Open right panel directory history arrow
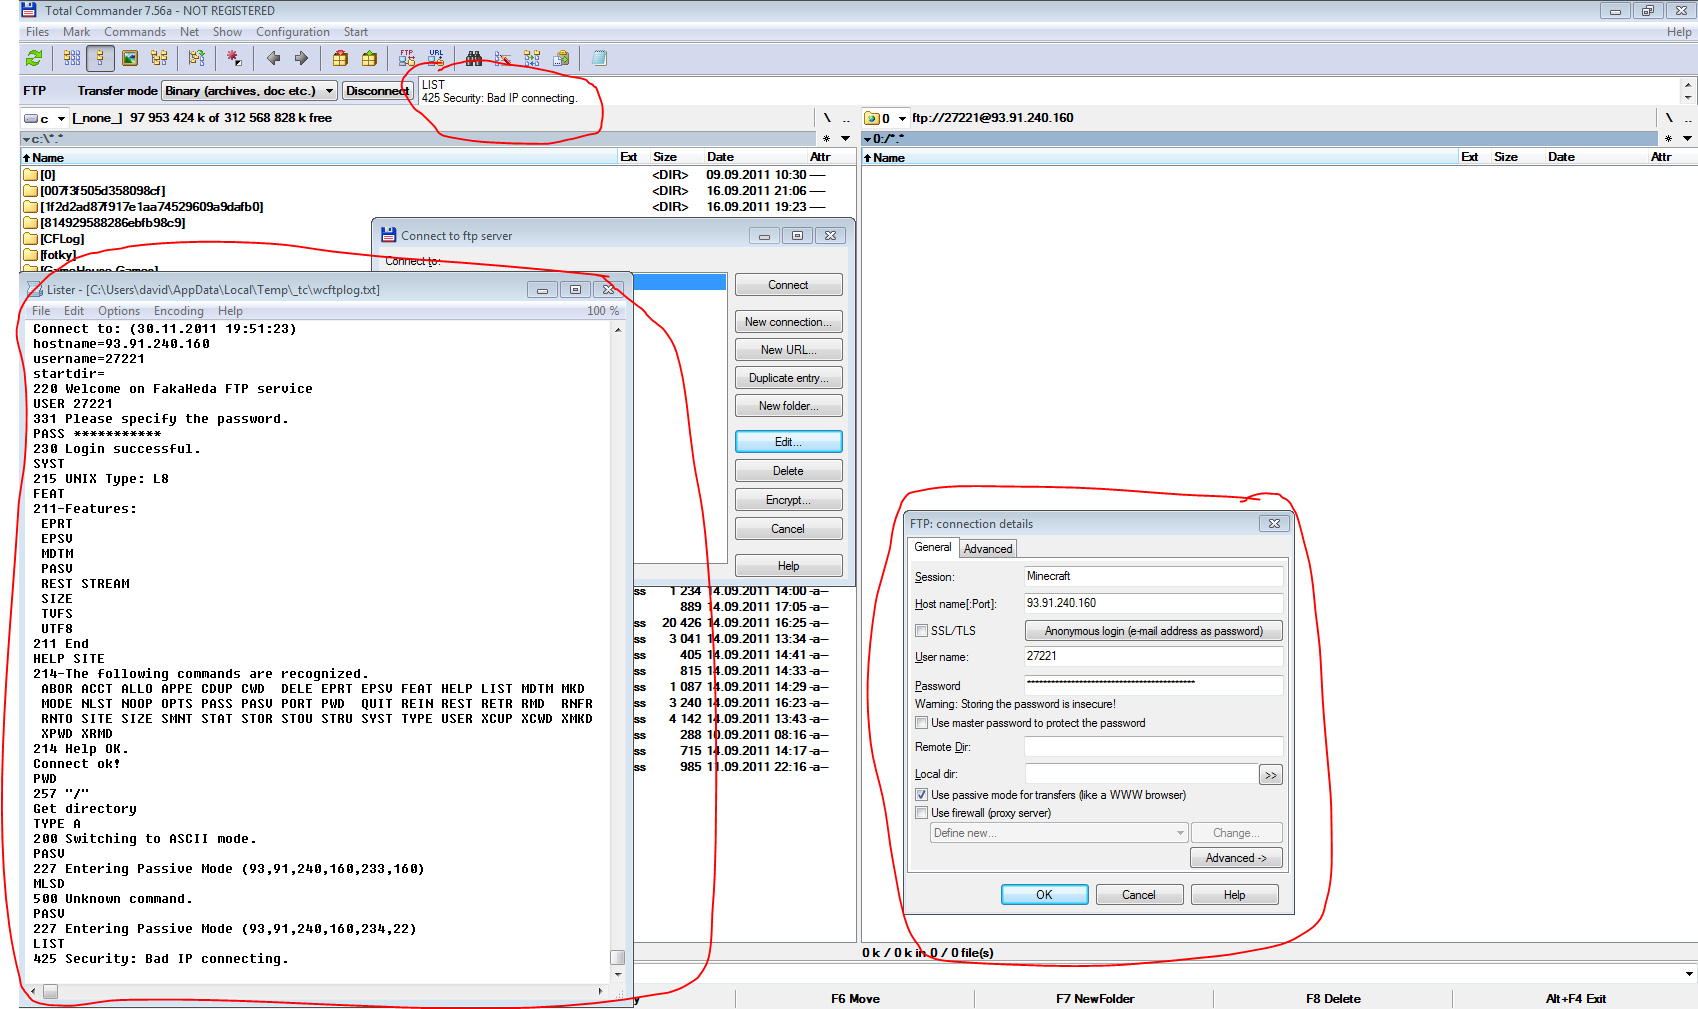 (x=1687, y=139)
